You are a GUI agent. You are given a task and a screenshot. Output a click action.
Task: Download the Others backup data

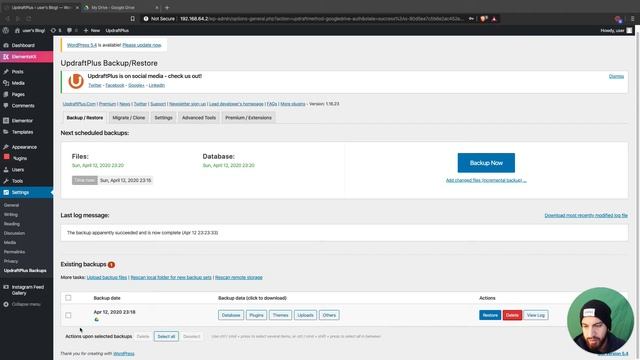329,315
